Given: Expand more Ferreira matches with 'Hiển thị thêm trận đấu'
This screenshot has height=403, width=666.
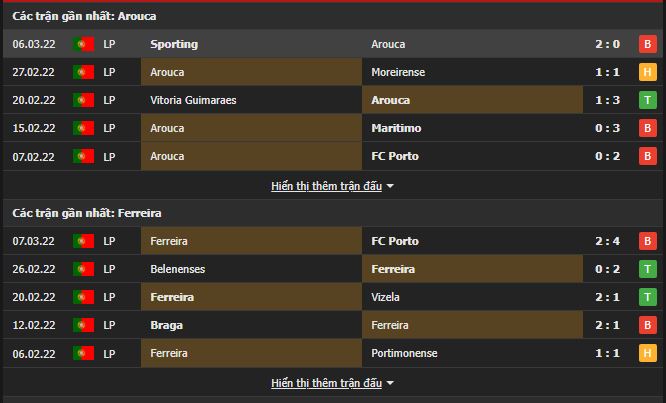Looking at the screenshot, I should coord(326,383).
